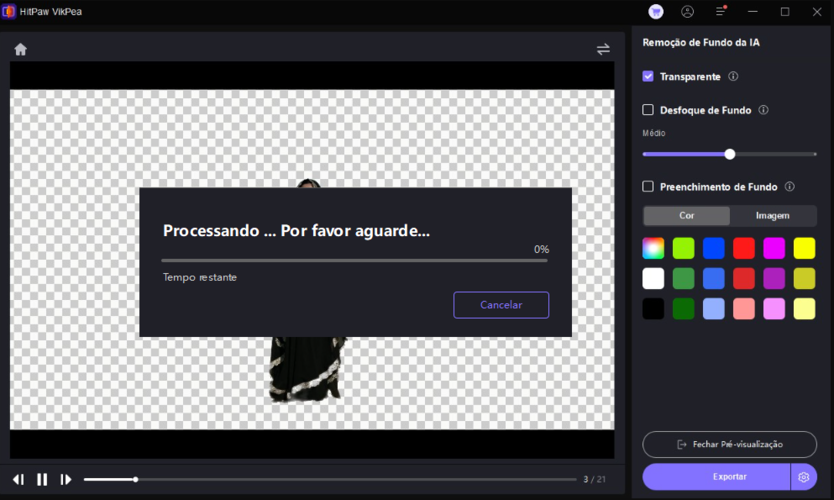The image size is (834, 500).
Task: Open the menu list icon in title bar
Action: (721, 11)
